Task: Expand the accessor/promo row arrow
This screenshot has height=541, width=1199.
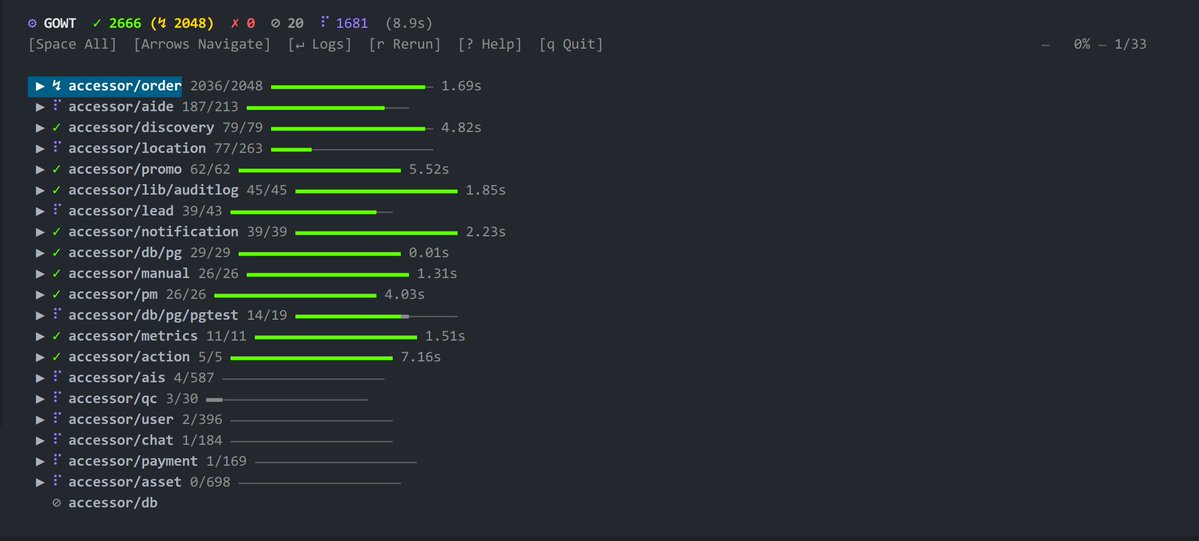Action: (41, 169)
